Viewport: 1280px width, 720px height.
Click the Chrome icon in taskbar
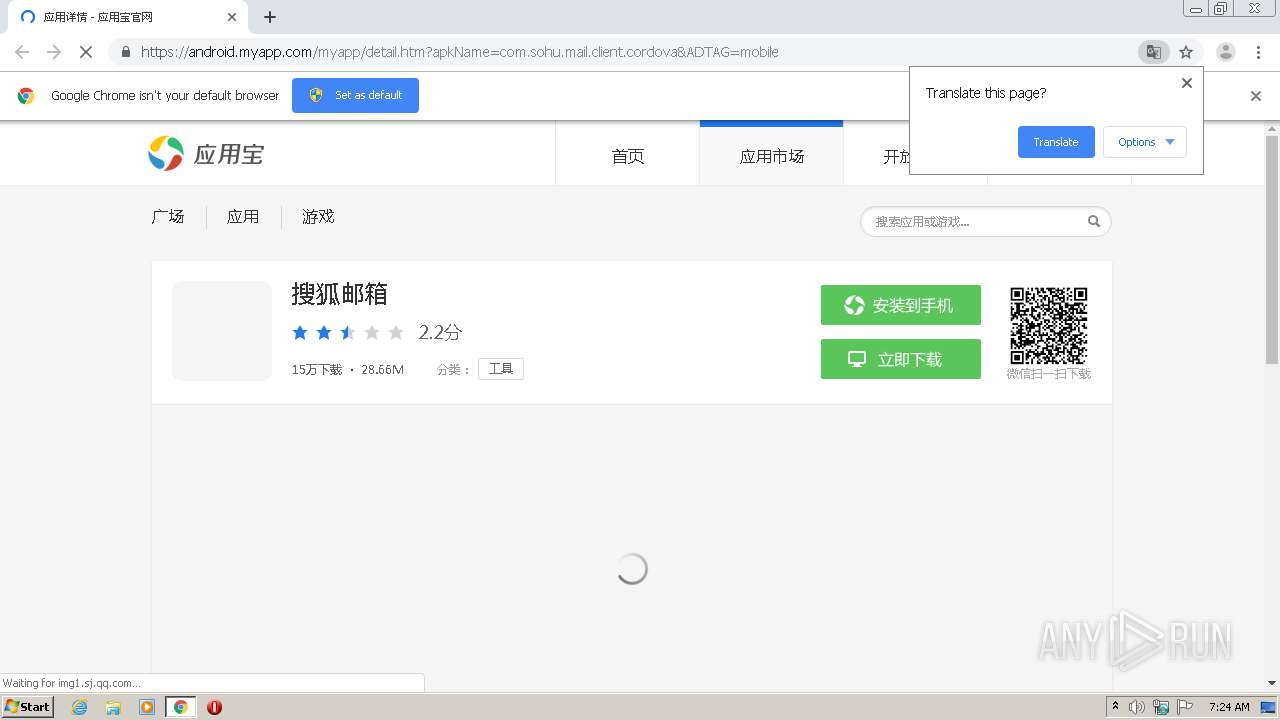point(181,707)
